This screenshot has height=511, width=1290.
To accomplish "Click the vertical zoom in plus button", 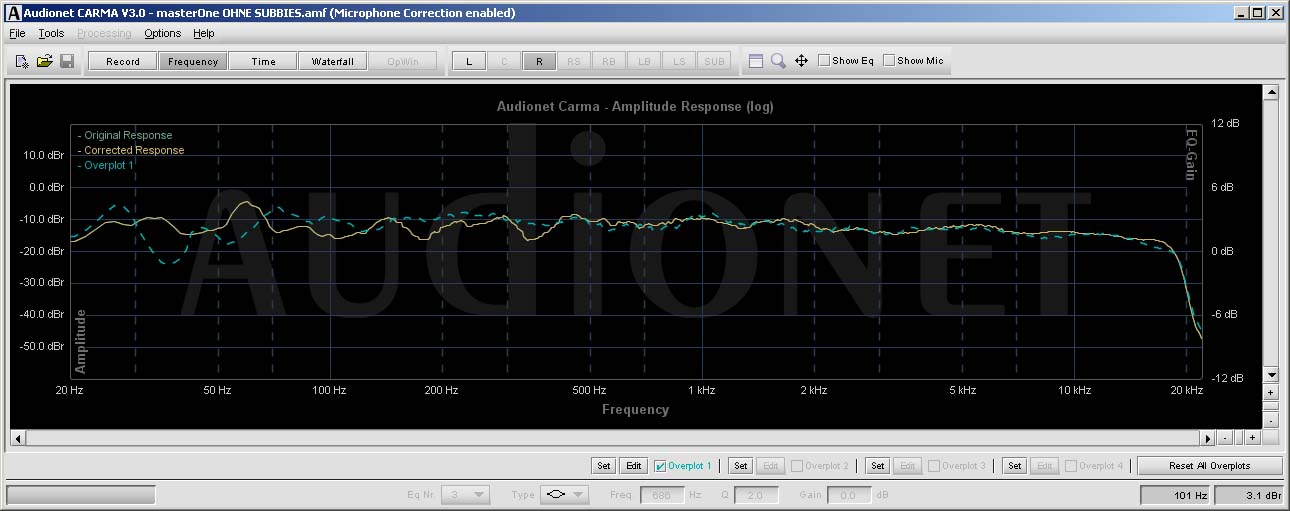I will 1271,393.
